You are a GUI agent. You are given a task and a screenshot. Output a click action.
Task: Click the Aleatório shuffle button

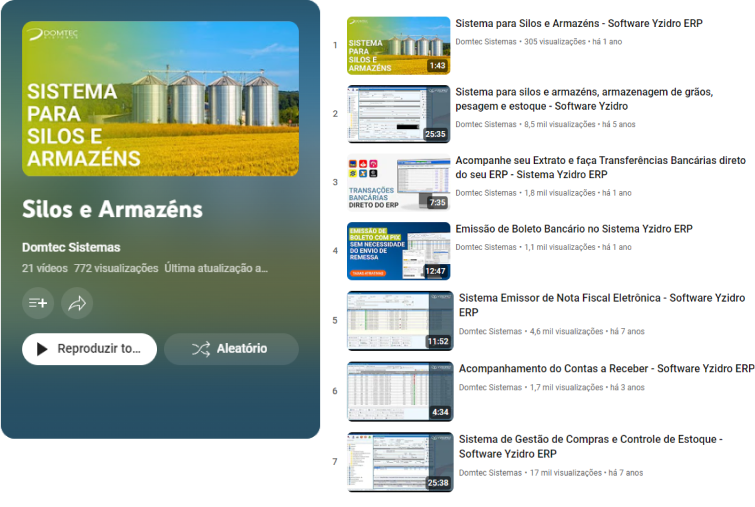(231, 349)
